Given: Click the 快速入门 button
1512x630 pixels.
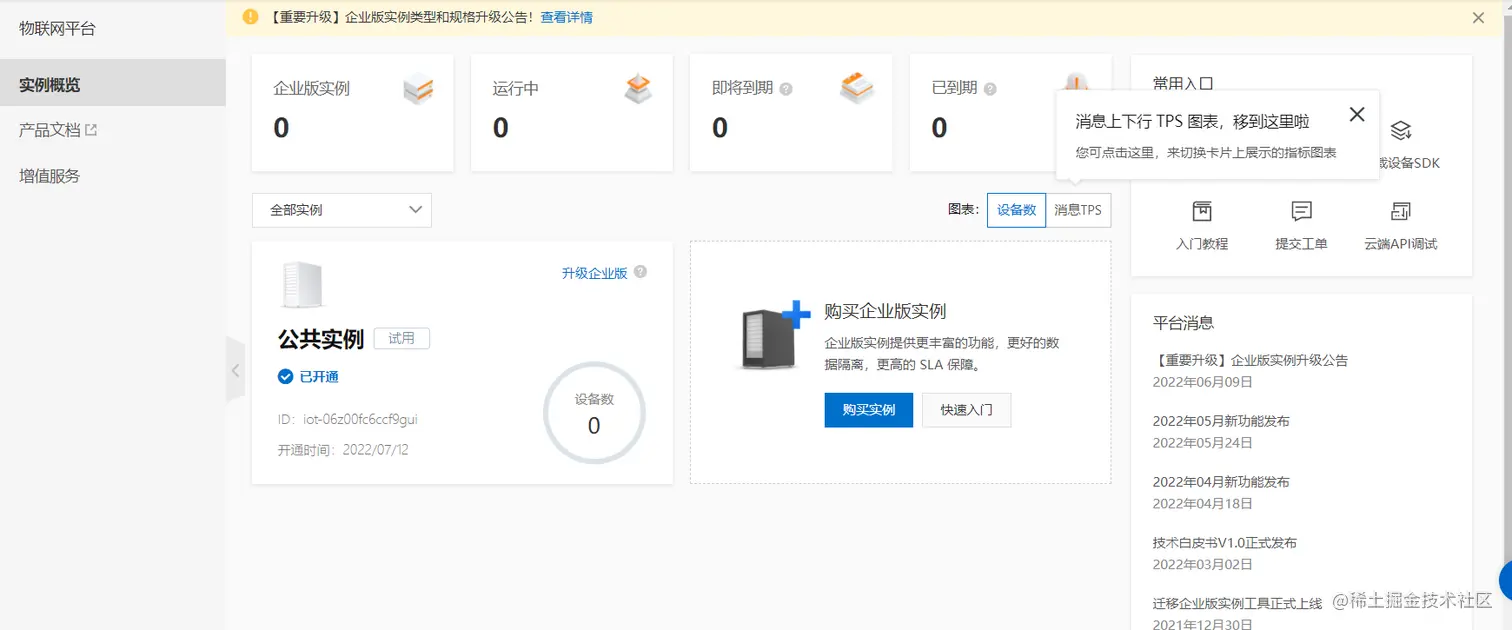Looking at the screenshot, I should pyautogui.click(x=966, y=410).
